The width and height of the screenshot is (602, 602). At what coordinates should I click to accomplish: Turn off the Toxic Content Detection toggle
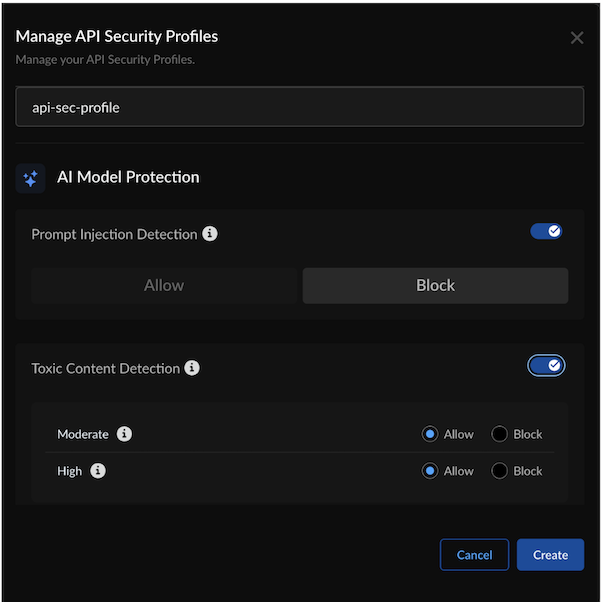point(546,366)
